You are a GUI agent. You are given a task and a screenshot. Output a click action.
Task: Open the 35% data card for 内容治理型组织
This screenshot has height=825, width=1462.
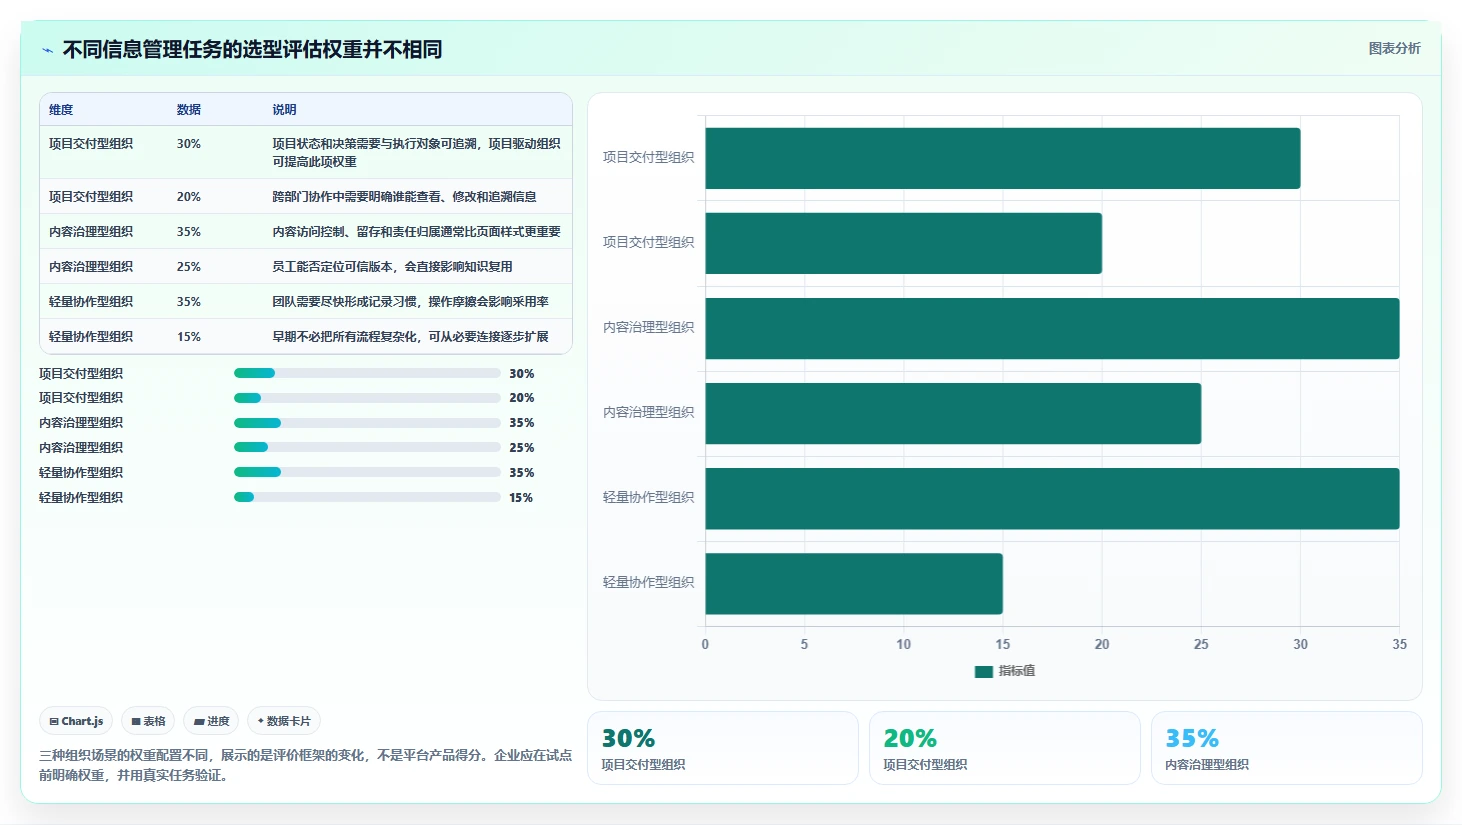pos(1287,748)
